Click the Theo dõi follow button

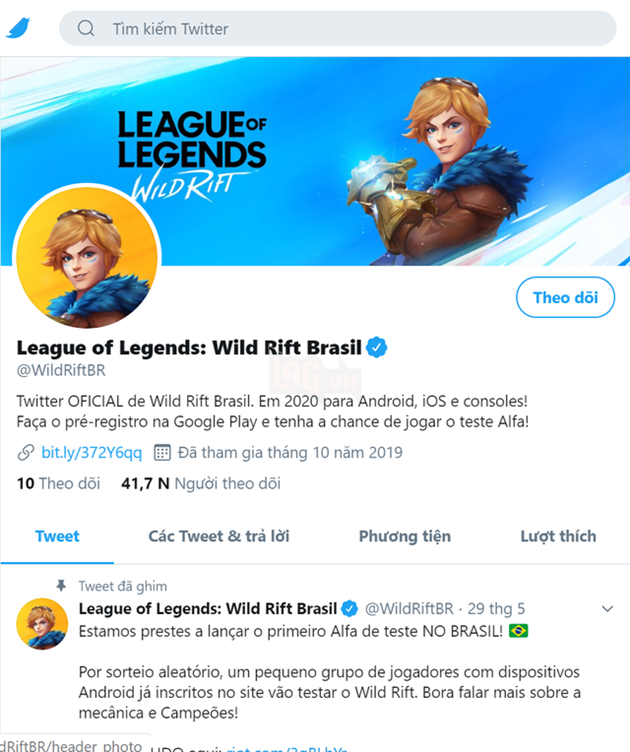[x=565, y=297]
